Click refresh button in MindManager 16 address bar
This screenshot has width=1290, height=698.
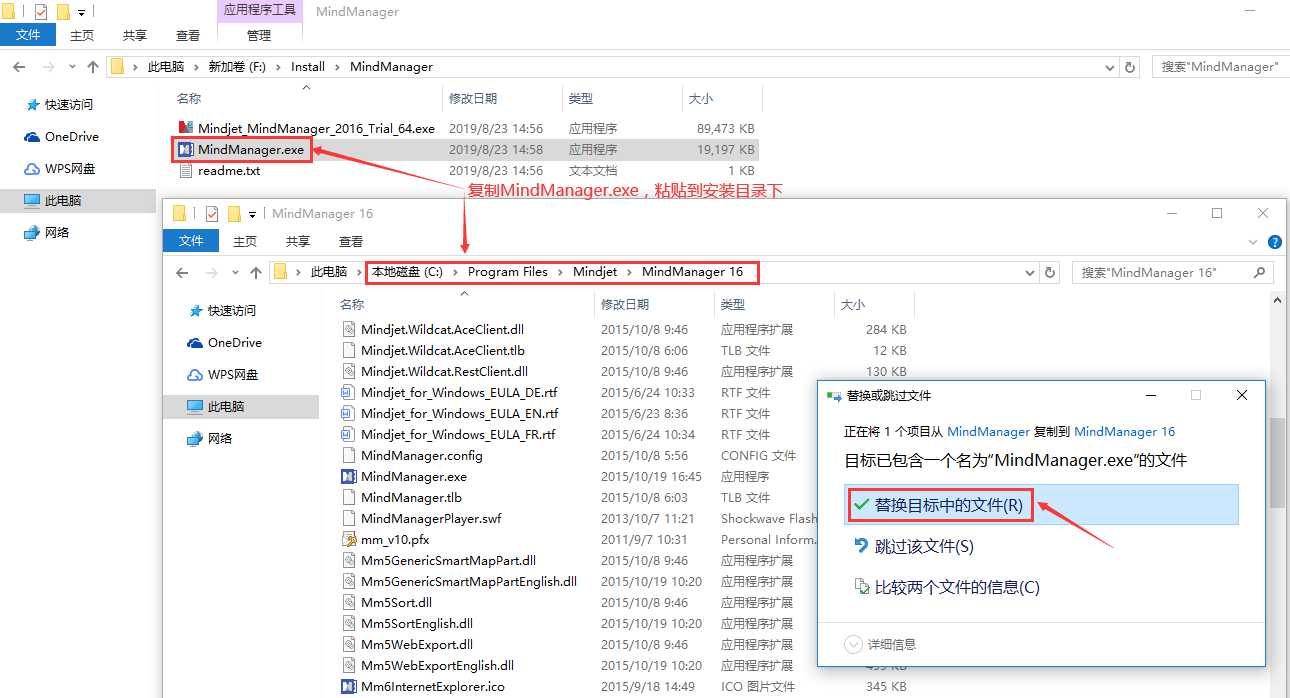tap(1050, 272)
